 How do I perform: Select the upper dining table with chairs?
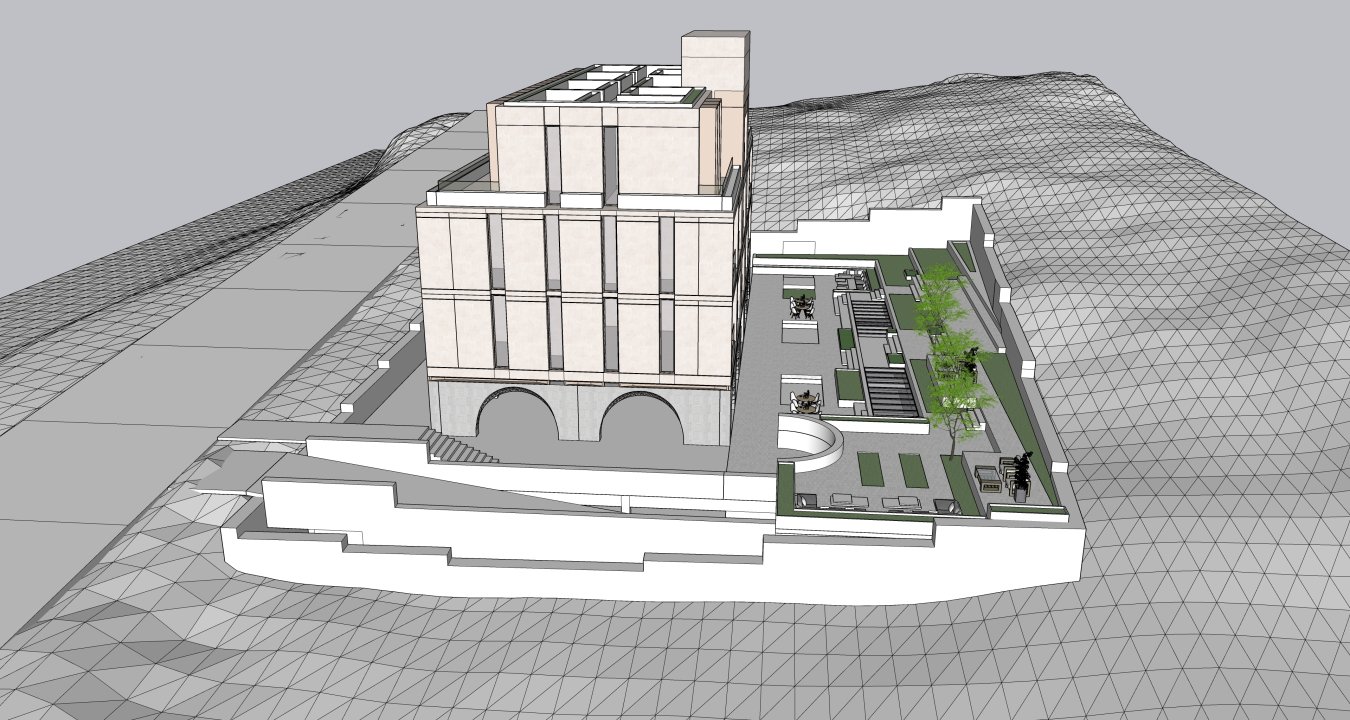pos(802,307)
